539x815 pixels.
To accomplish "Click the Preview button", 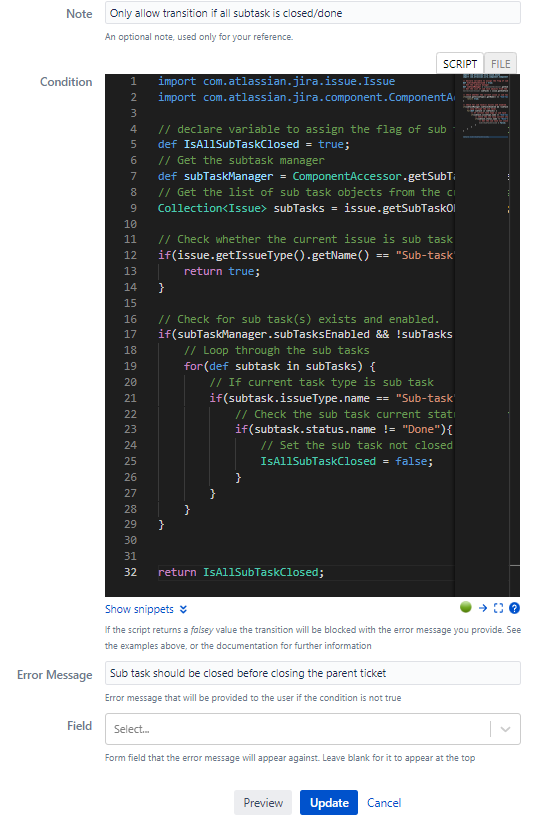I will click(263, 803).
